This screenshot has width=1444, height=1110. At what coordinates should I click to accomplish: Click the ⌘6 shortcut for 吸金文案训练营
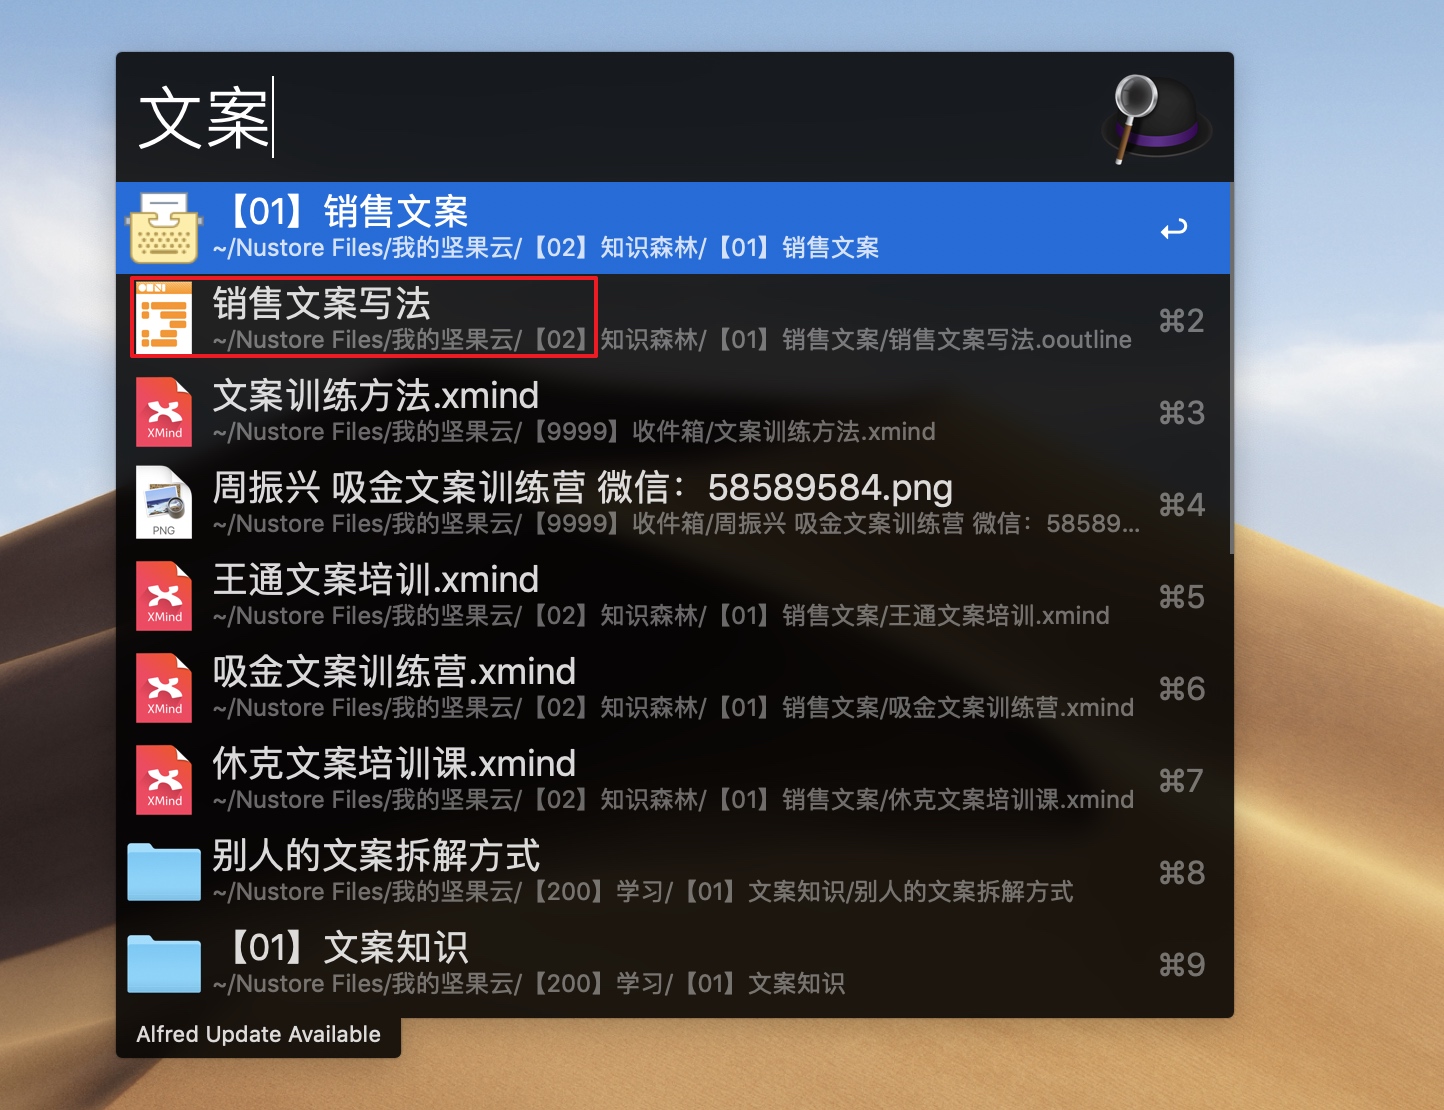[1182, 689]
